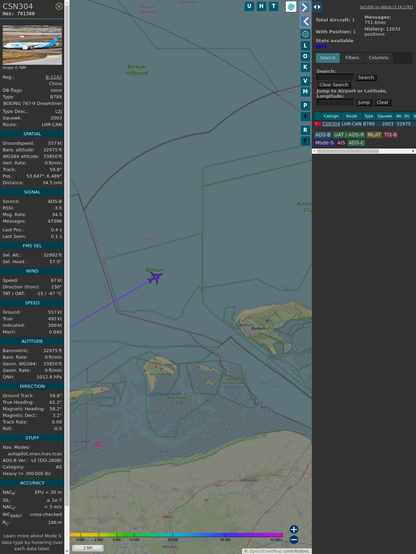Open CSN304 callsign link in table
Image resolution: width=416 pixels, height=554 pixels.
[x=331, y=124]
